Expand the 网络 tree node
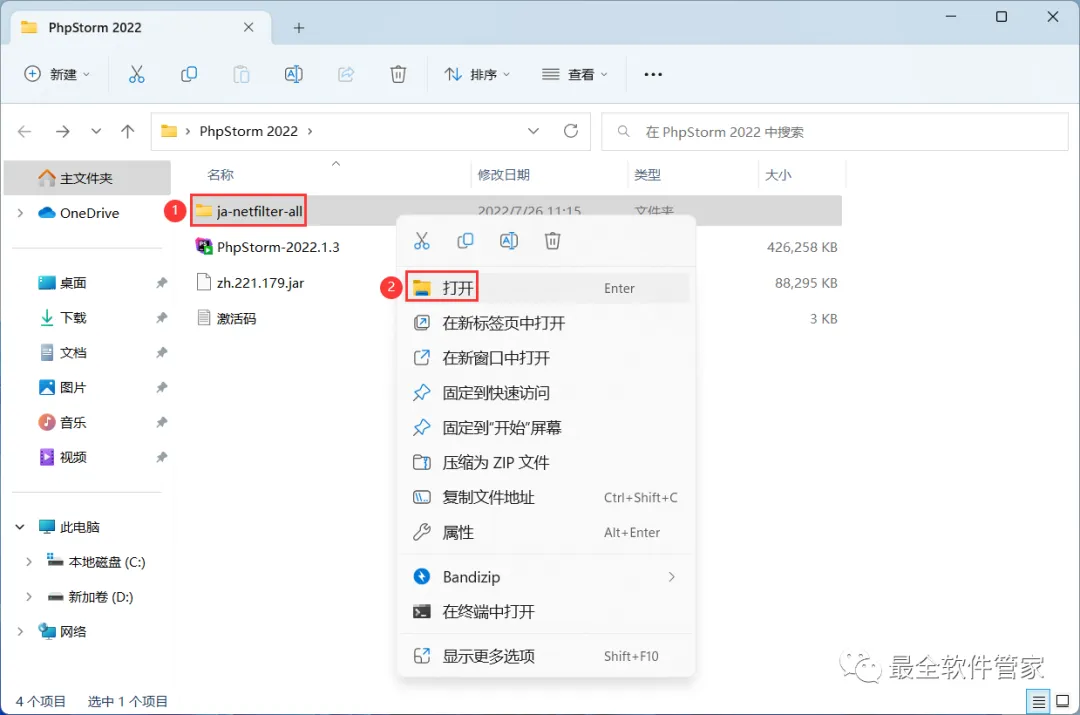The image size is (1080, 715). click(20, 632)
